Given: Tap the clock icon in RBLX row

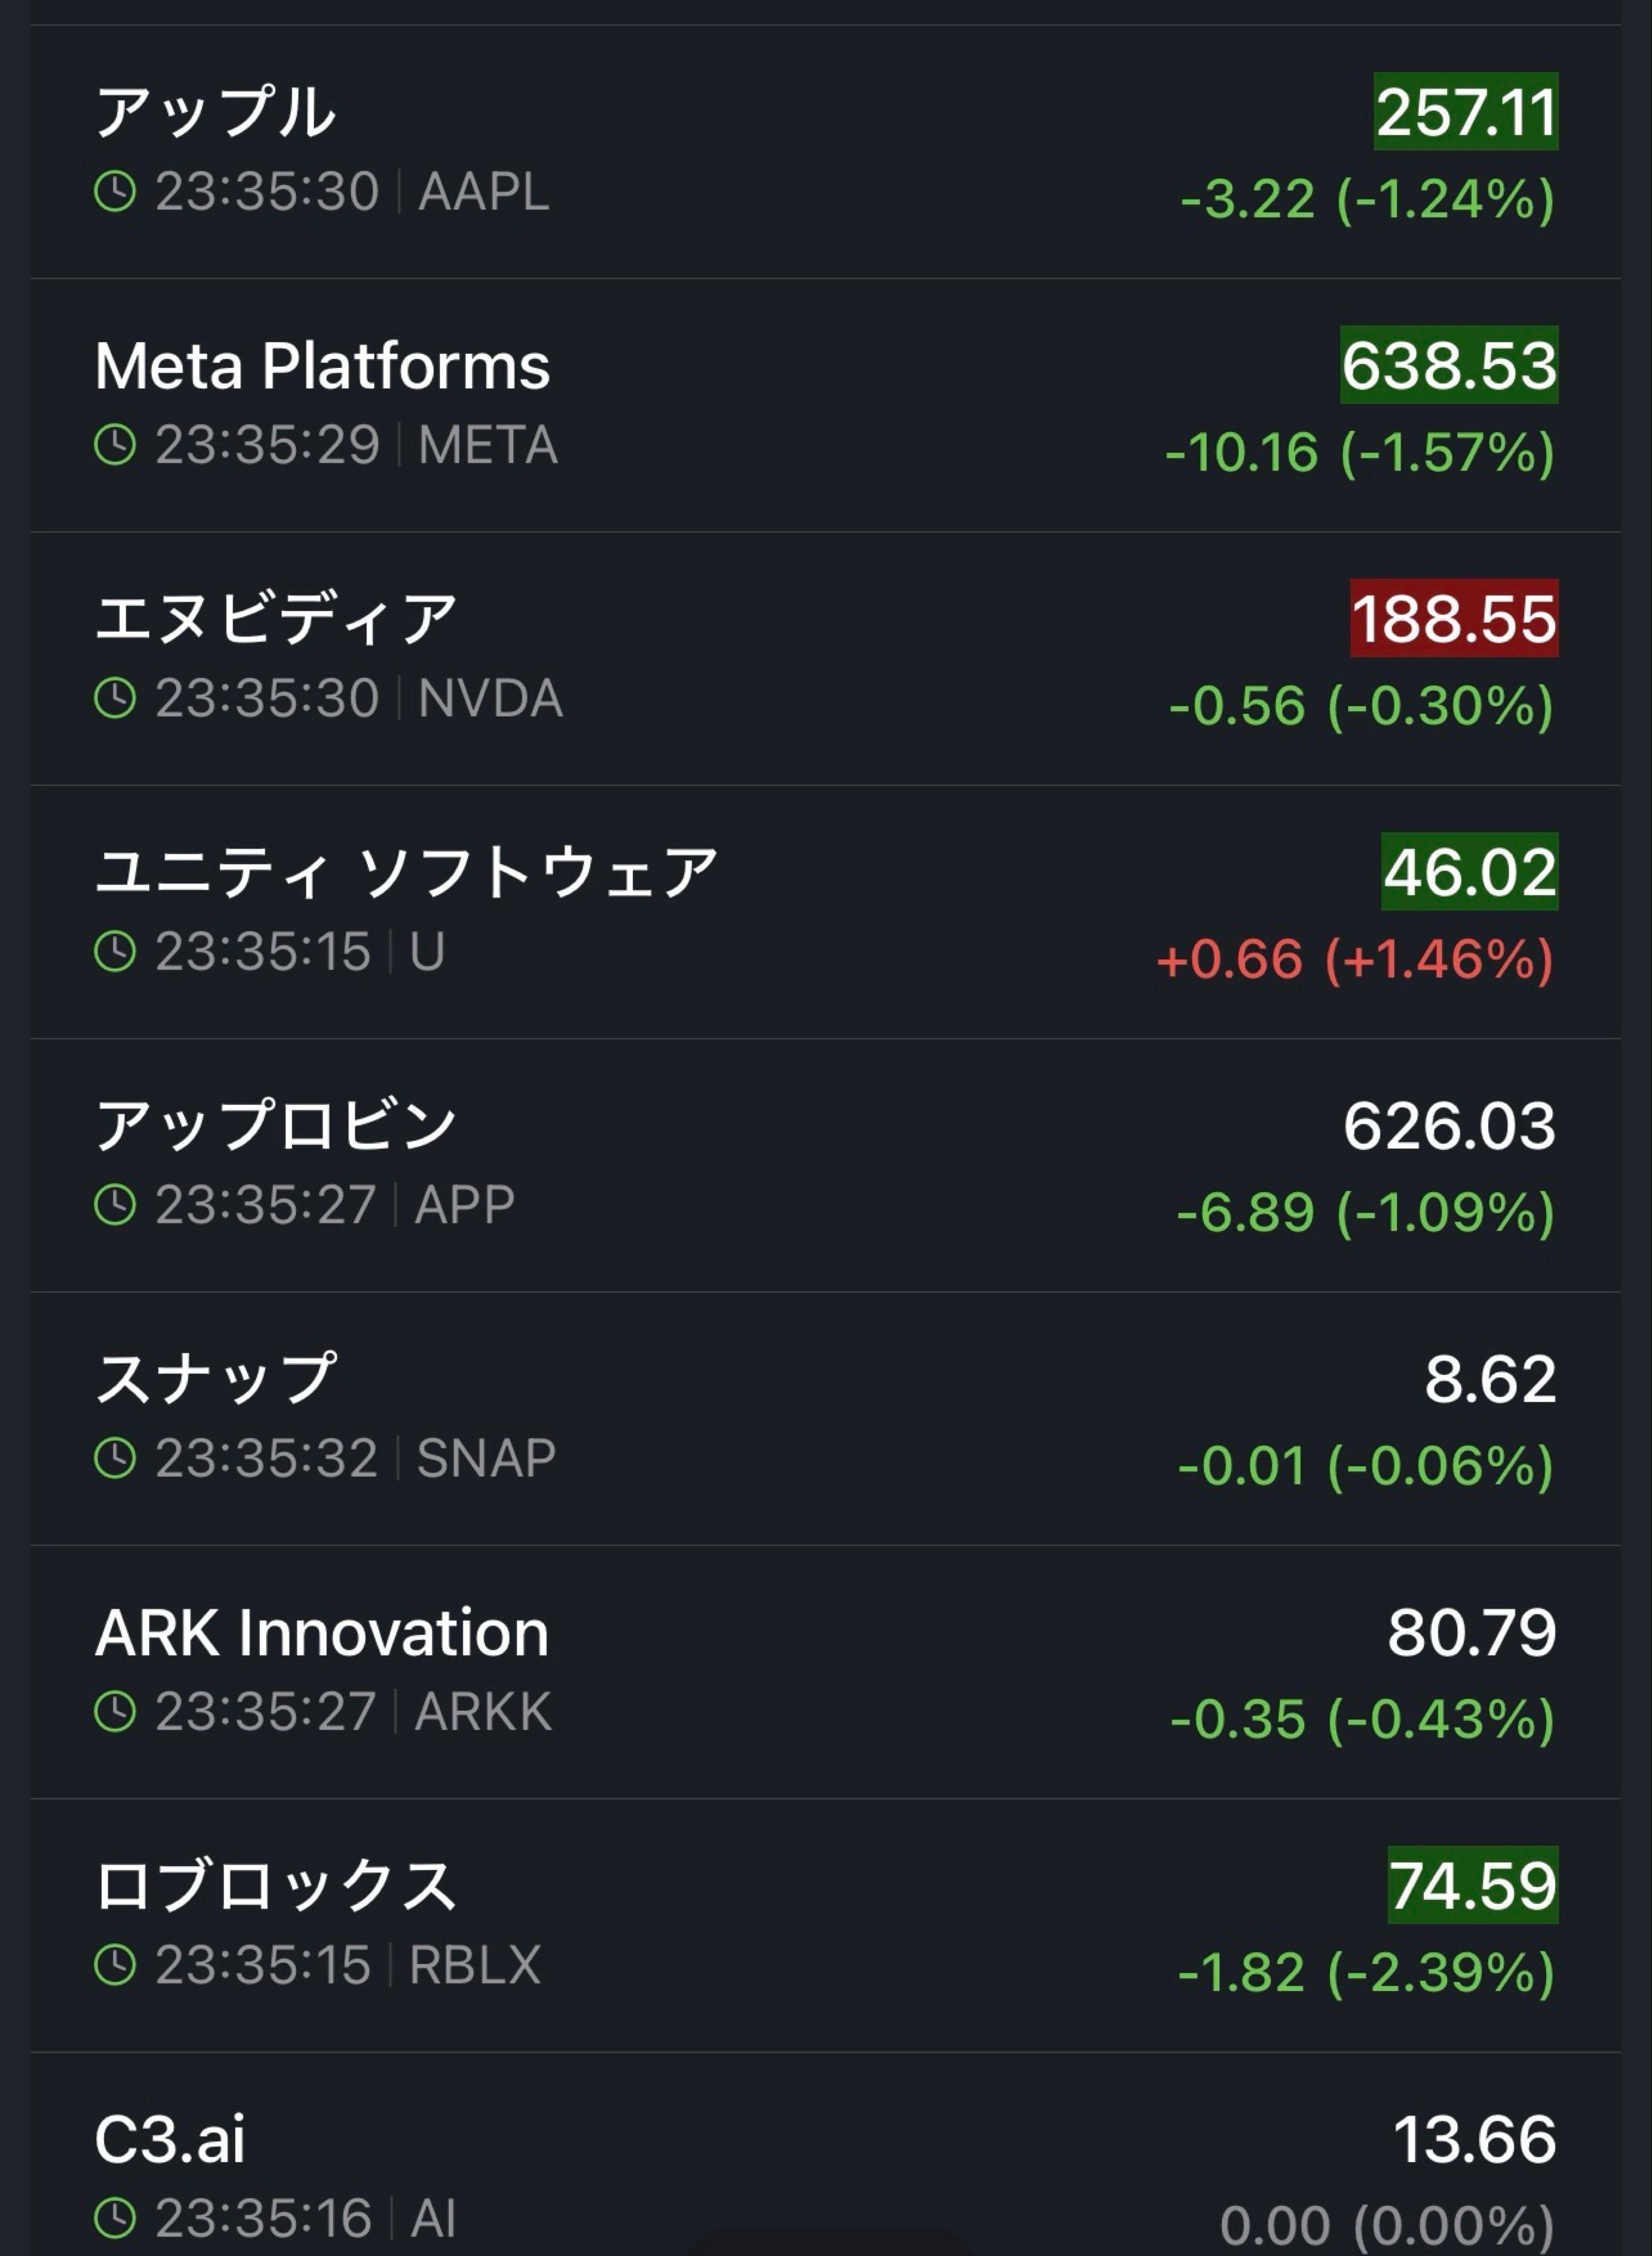Looking at the screenshot, I should (115, 1964).
